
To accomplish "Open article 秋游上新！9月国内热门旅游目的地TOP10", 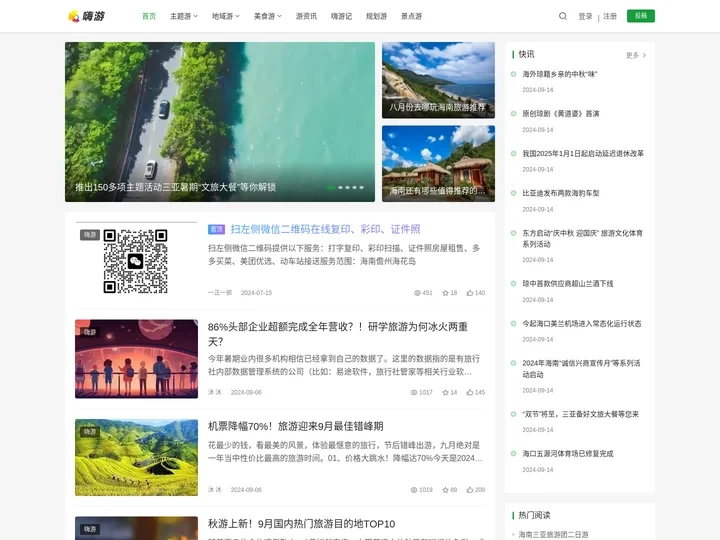I will (x=301, y=524).
